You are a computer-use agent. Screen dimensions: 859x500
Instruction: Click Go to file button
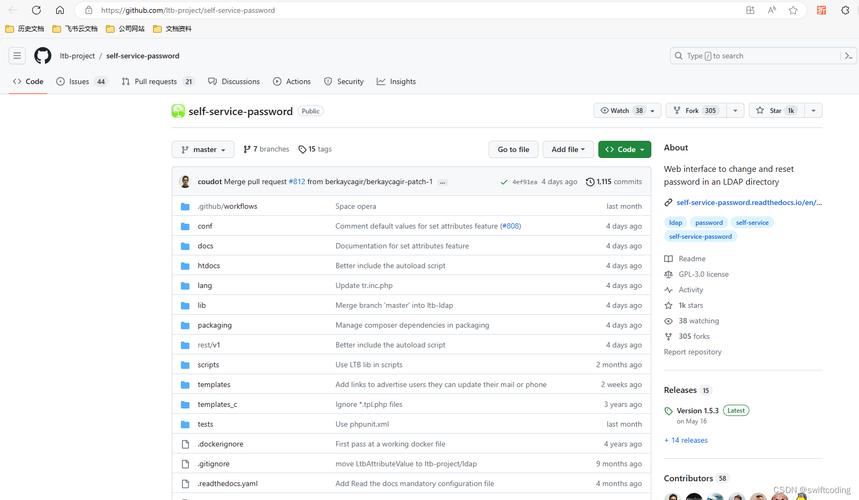(x=513, y=150)
